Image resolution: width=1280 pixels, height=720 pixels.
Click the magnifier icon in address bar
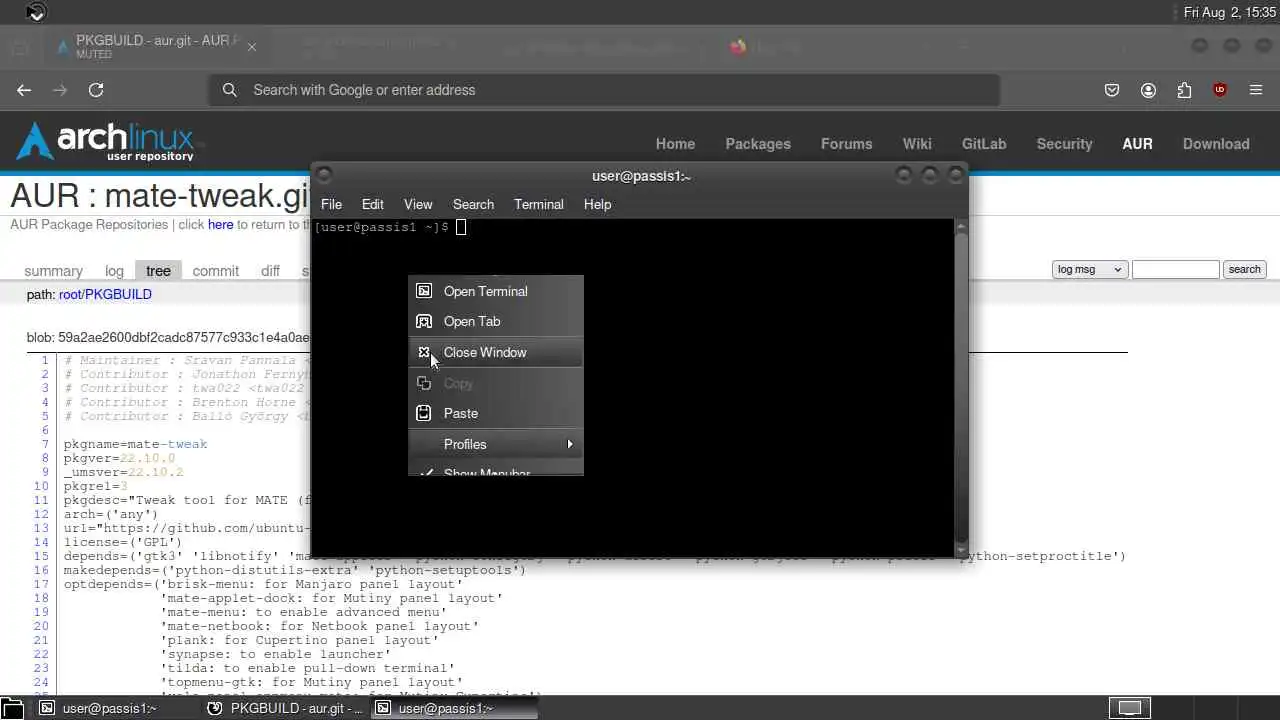click(230, 90)
